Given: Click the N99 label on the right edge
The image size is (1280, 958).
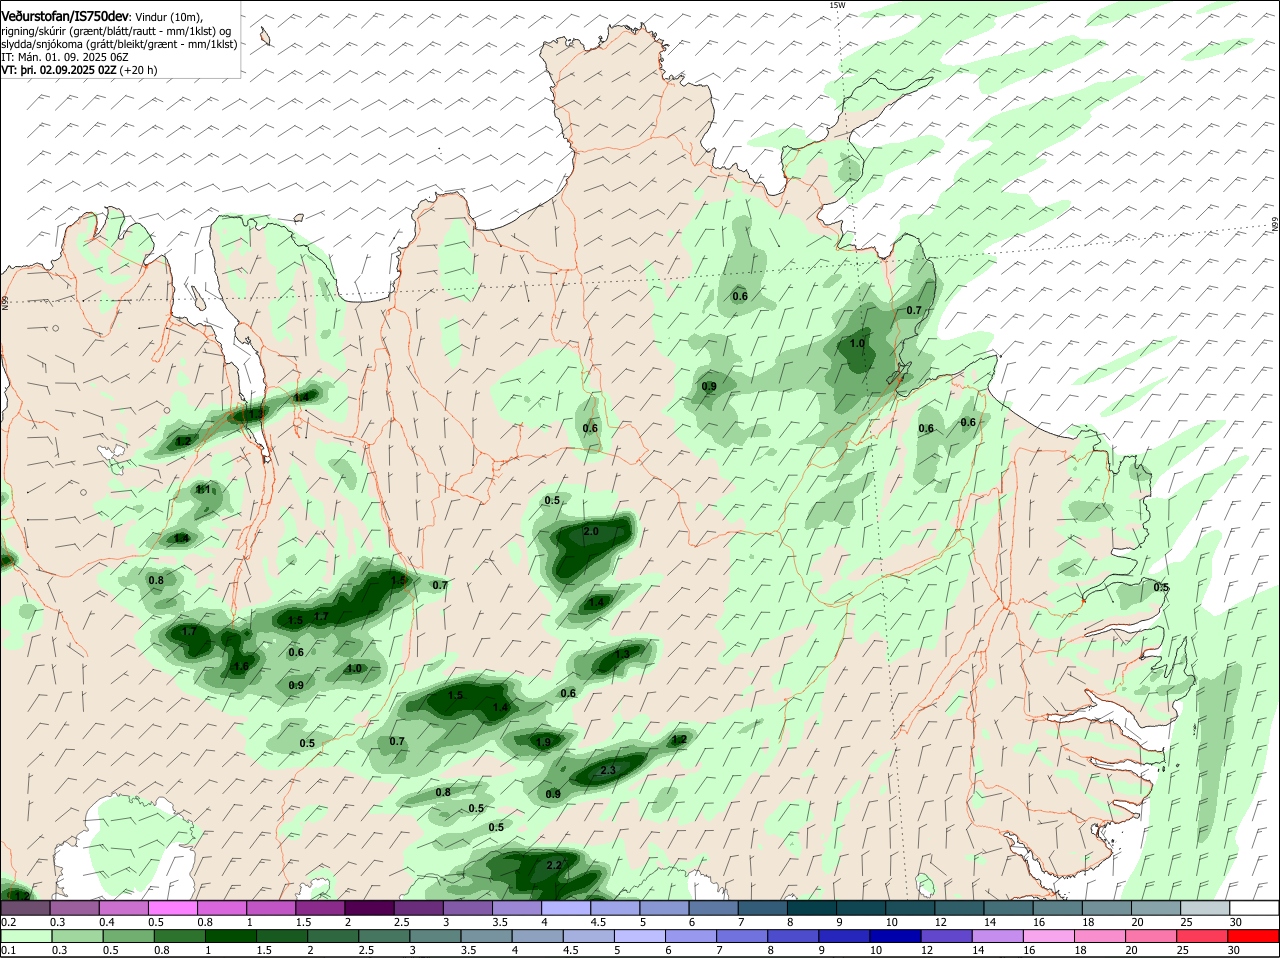Looking at the screenshot, I should (1275, 226).
